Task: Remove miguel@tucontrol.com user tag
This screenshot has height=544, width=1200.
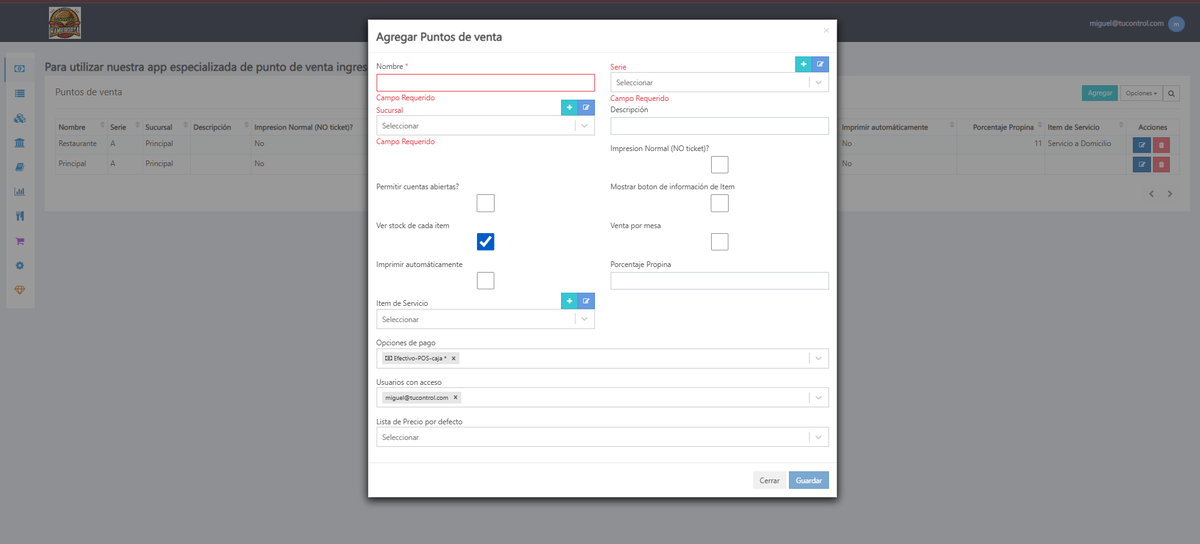Action: click(x=455, y=397)
